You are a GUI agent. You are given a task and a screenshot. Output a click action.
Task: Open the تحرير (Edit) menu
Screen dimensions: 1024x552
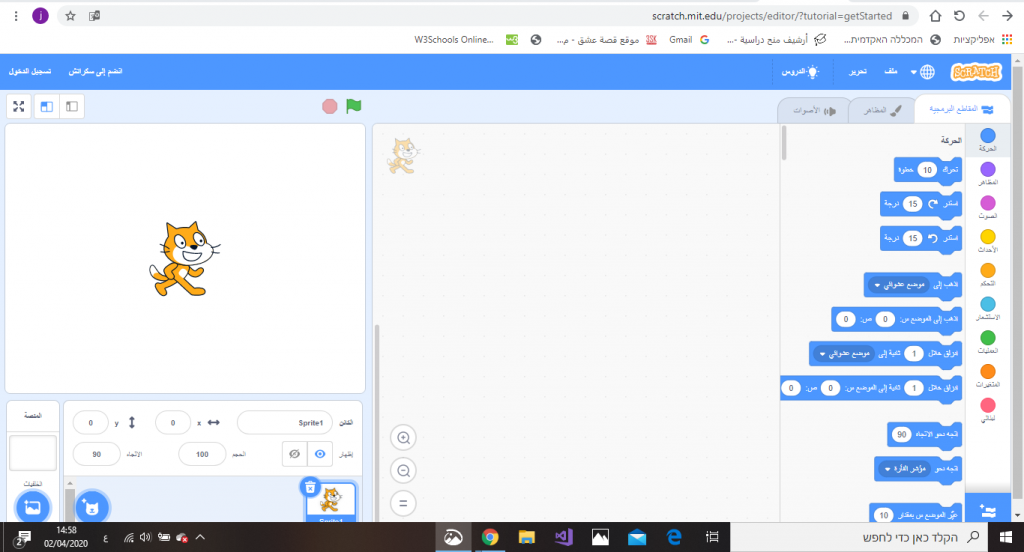pyautogui.click(x=857, y=72)
